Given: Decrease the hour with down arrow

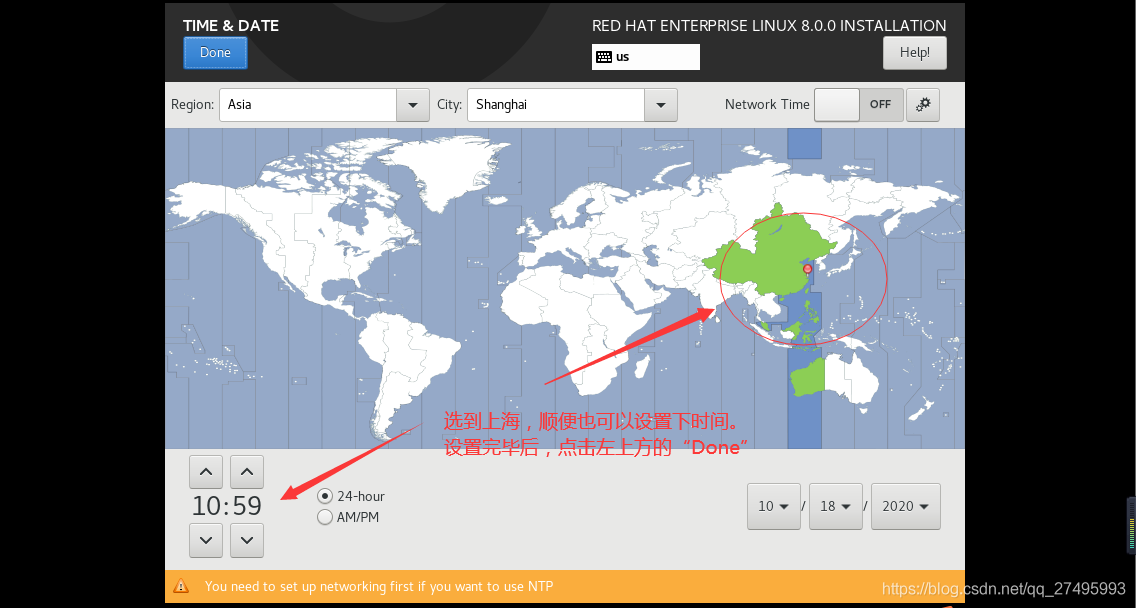Looking at the screenshot, I should point(206,541).
